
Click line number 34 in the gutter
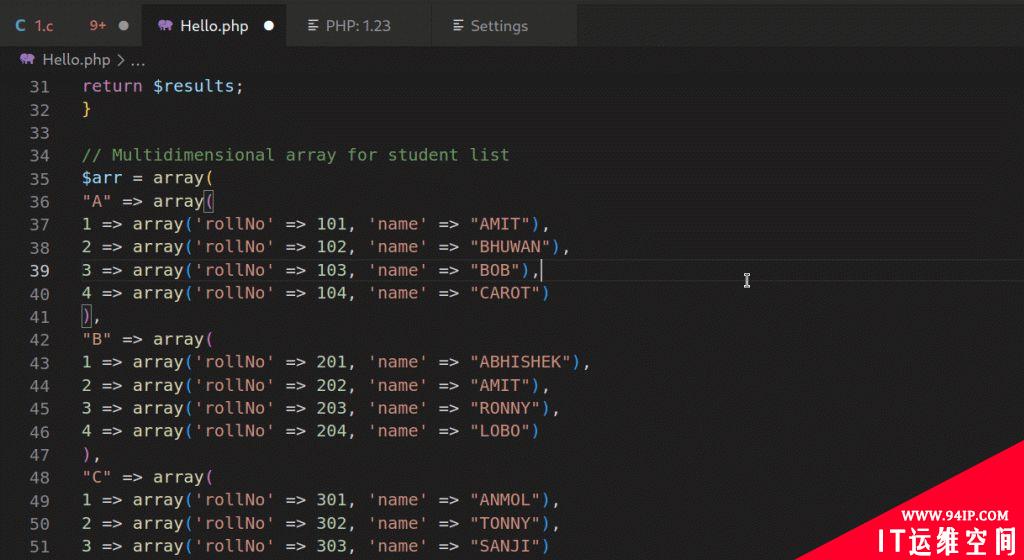click(39, 156)
